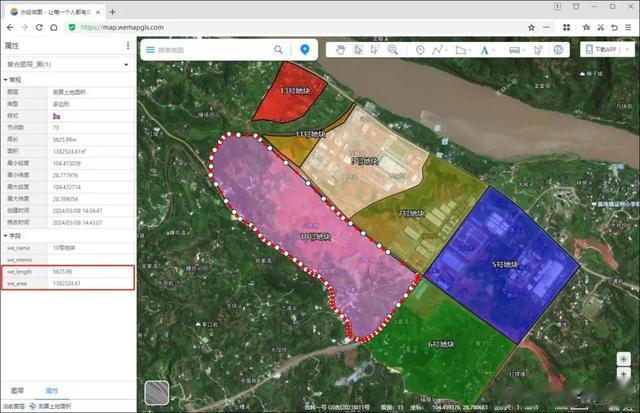
Task: Click the magnifier search icon in search box
Action: 278,50
